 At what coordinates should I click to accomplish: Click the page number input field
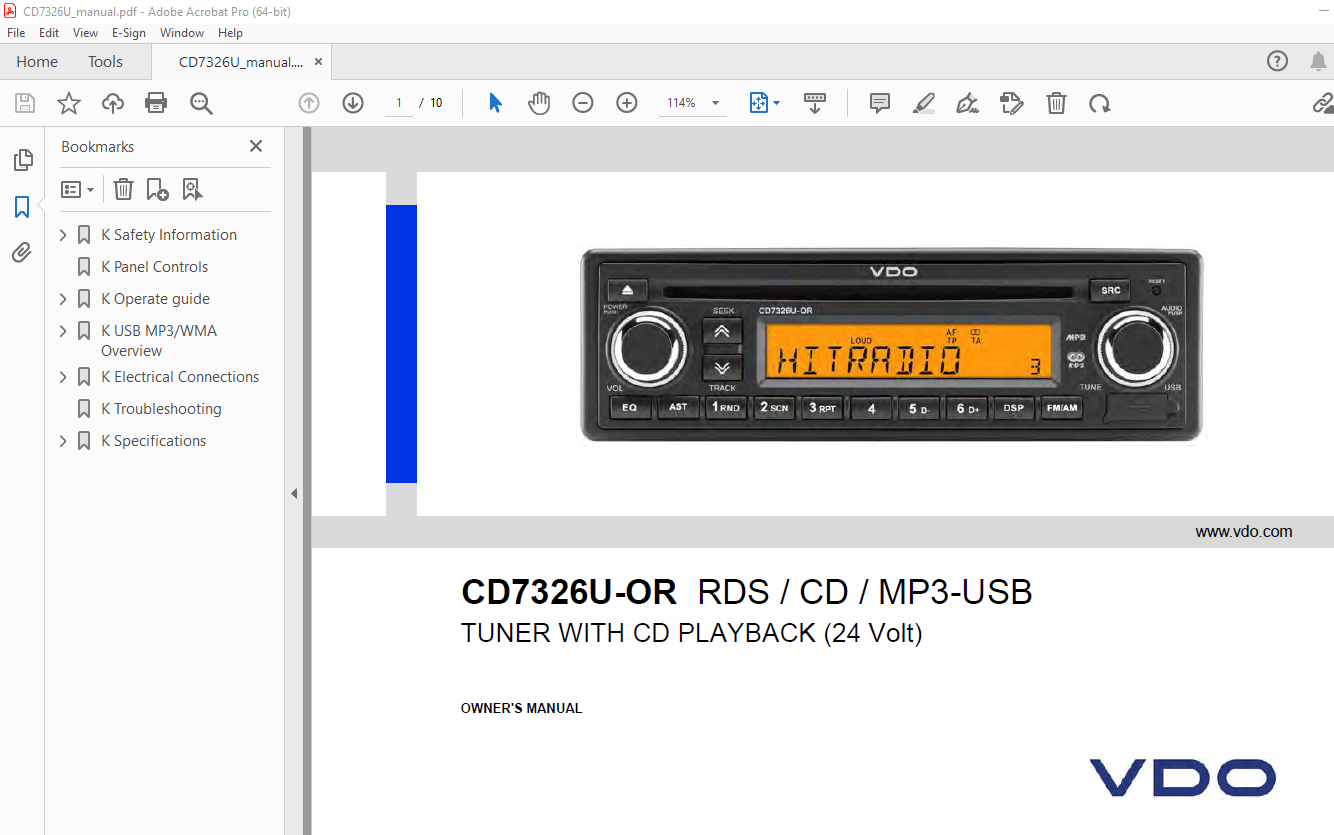(399, 103)
